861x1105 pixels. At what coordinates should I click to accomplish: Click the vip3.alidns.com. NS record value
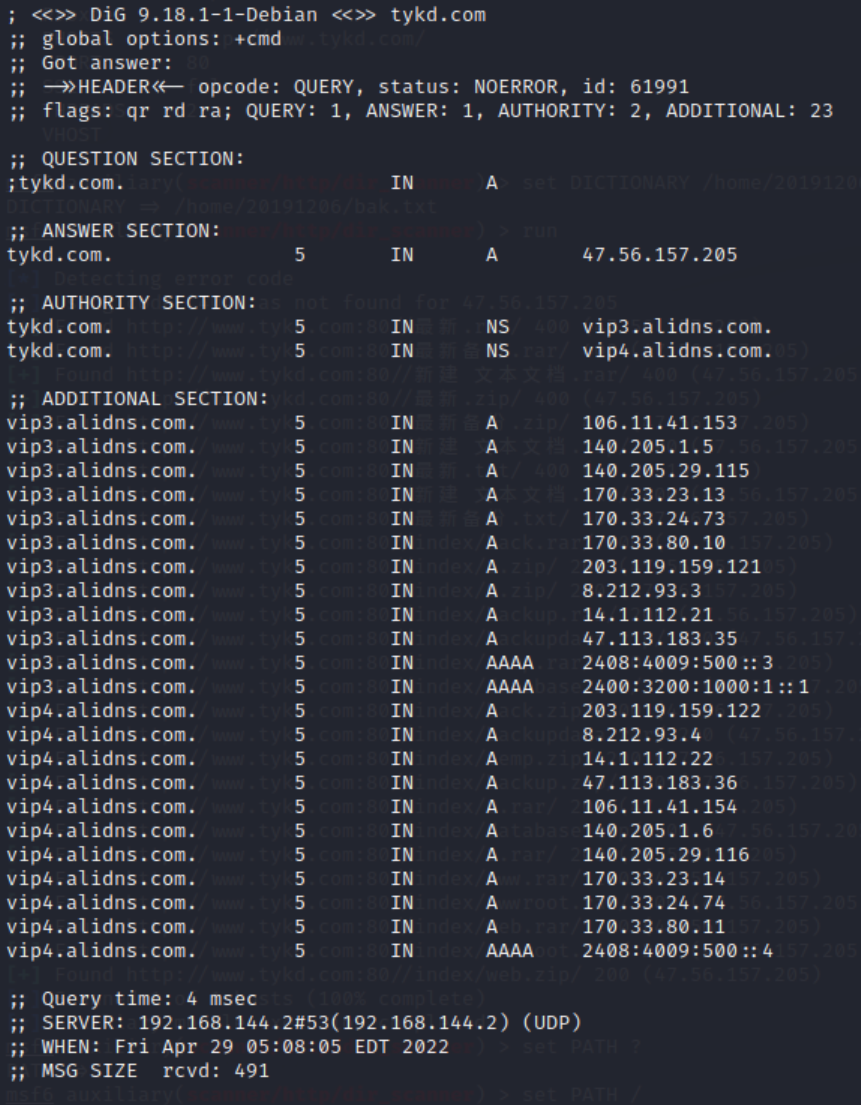677,327
